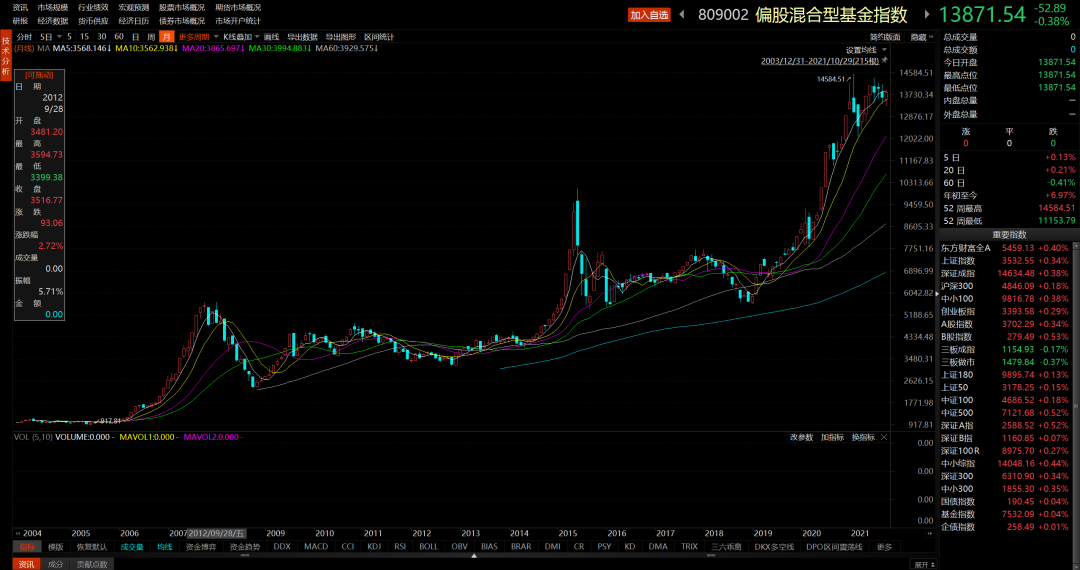The image size is (1080, 570).
Task: Switch to the 月 monthly period
Action: click(x=166, y=37)
